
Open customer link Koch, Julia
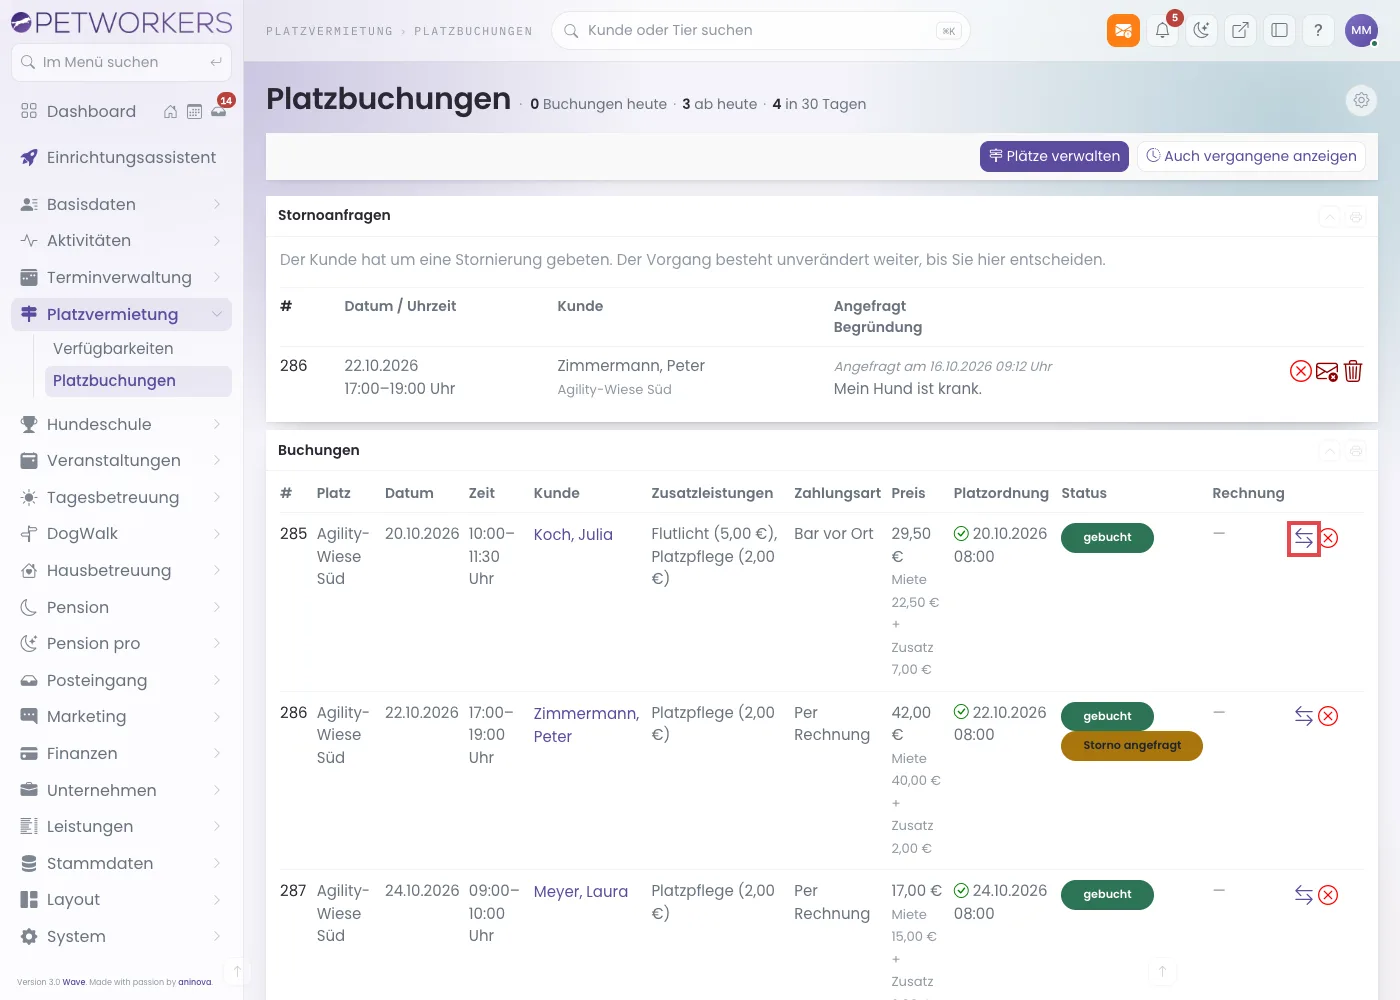(x=573, y=535)
